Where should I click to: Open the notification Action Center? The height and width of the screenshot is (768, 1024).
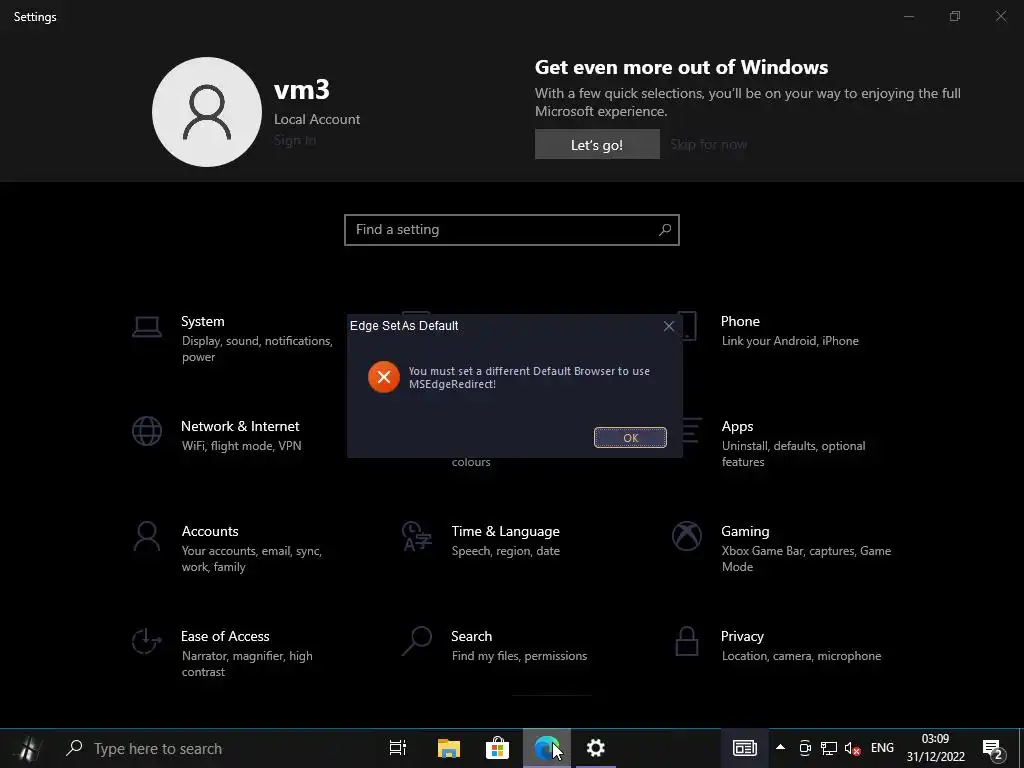[993, 748]
